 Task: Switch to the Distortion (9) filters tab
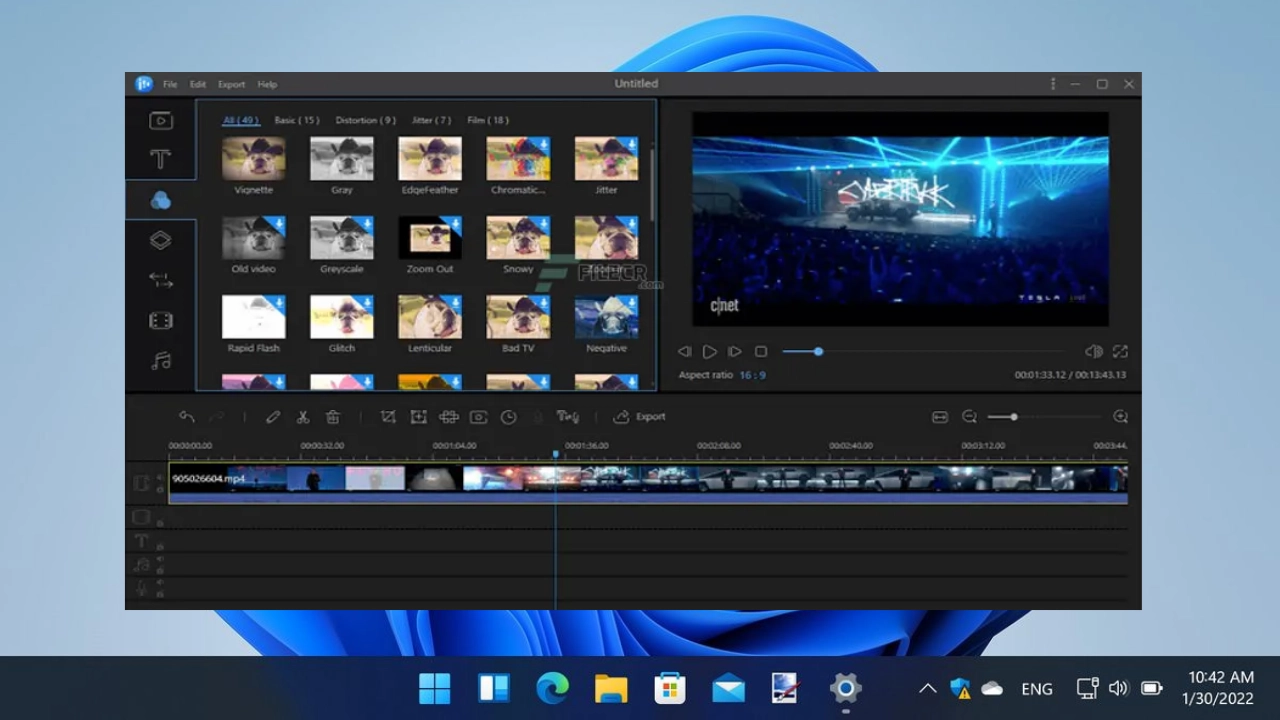(366, 120)
